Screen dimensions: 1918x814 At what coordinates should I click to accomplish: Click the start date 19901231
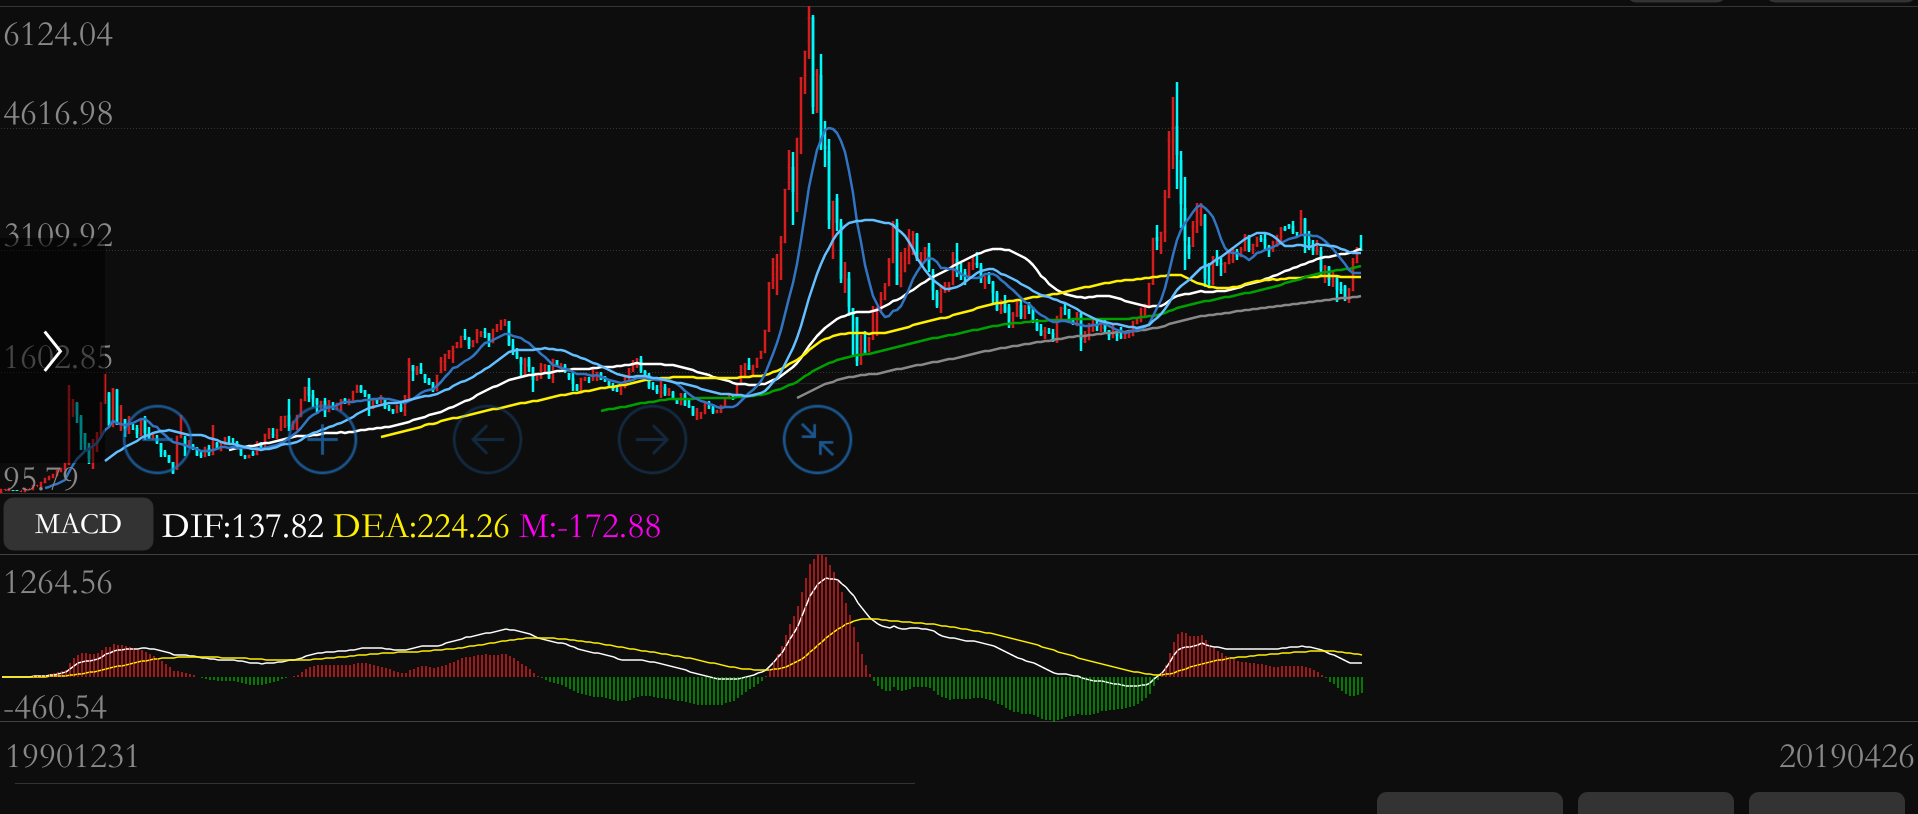pos(72,756)
